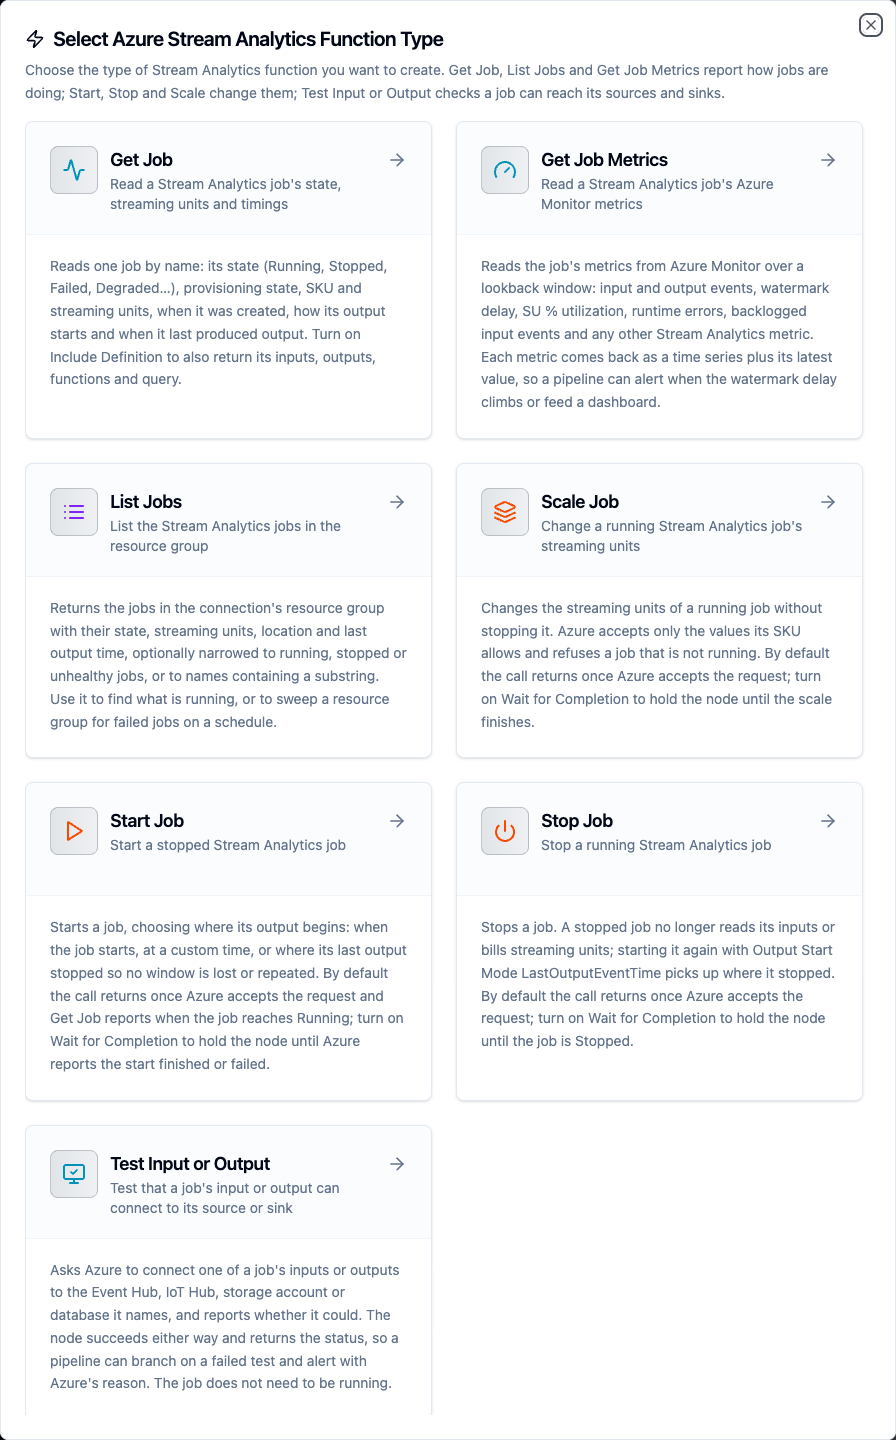The height and width of the screenshot is (1440, 896).
Task: Pick the List Jobs description paragraph
Action: pyautogui.click(x=228, y=665)
